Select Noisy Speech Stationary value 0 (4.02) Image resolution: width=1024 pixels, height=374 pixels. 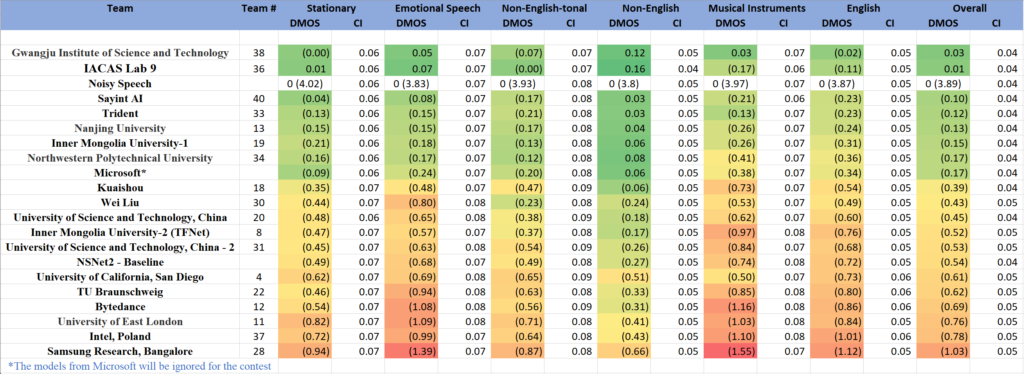tap(305, 84)
